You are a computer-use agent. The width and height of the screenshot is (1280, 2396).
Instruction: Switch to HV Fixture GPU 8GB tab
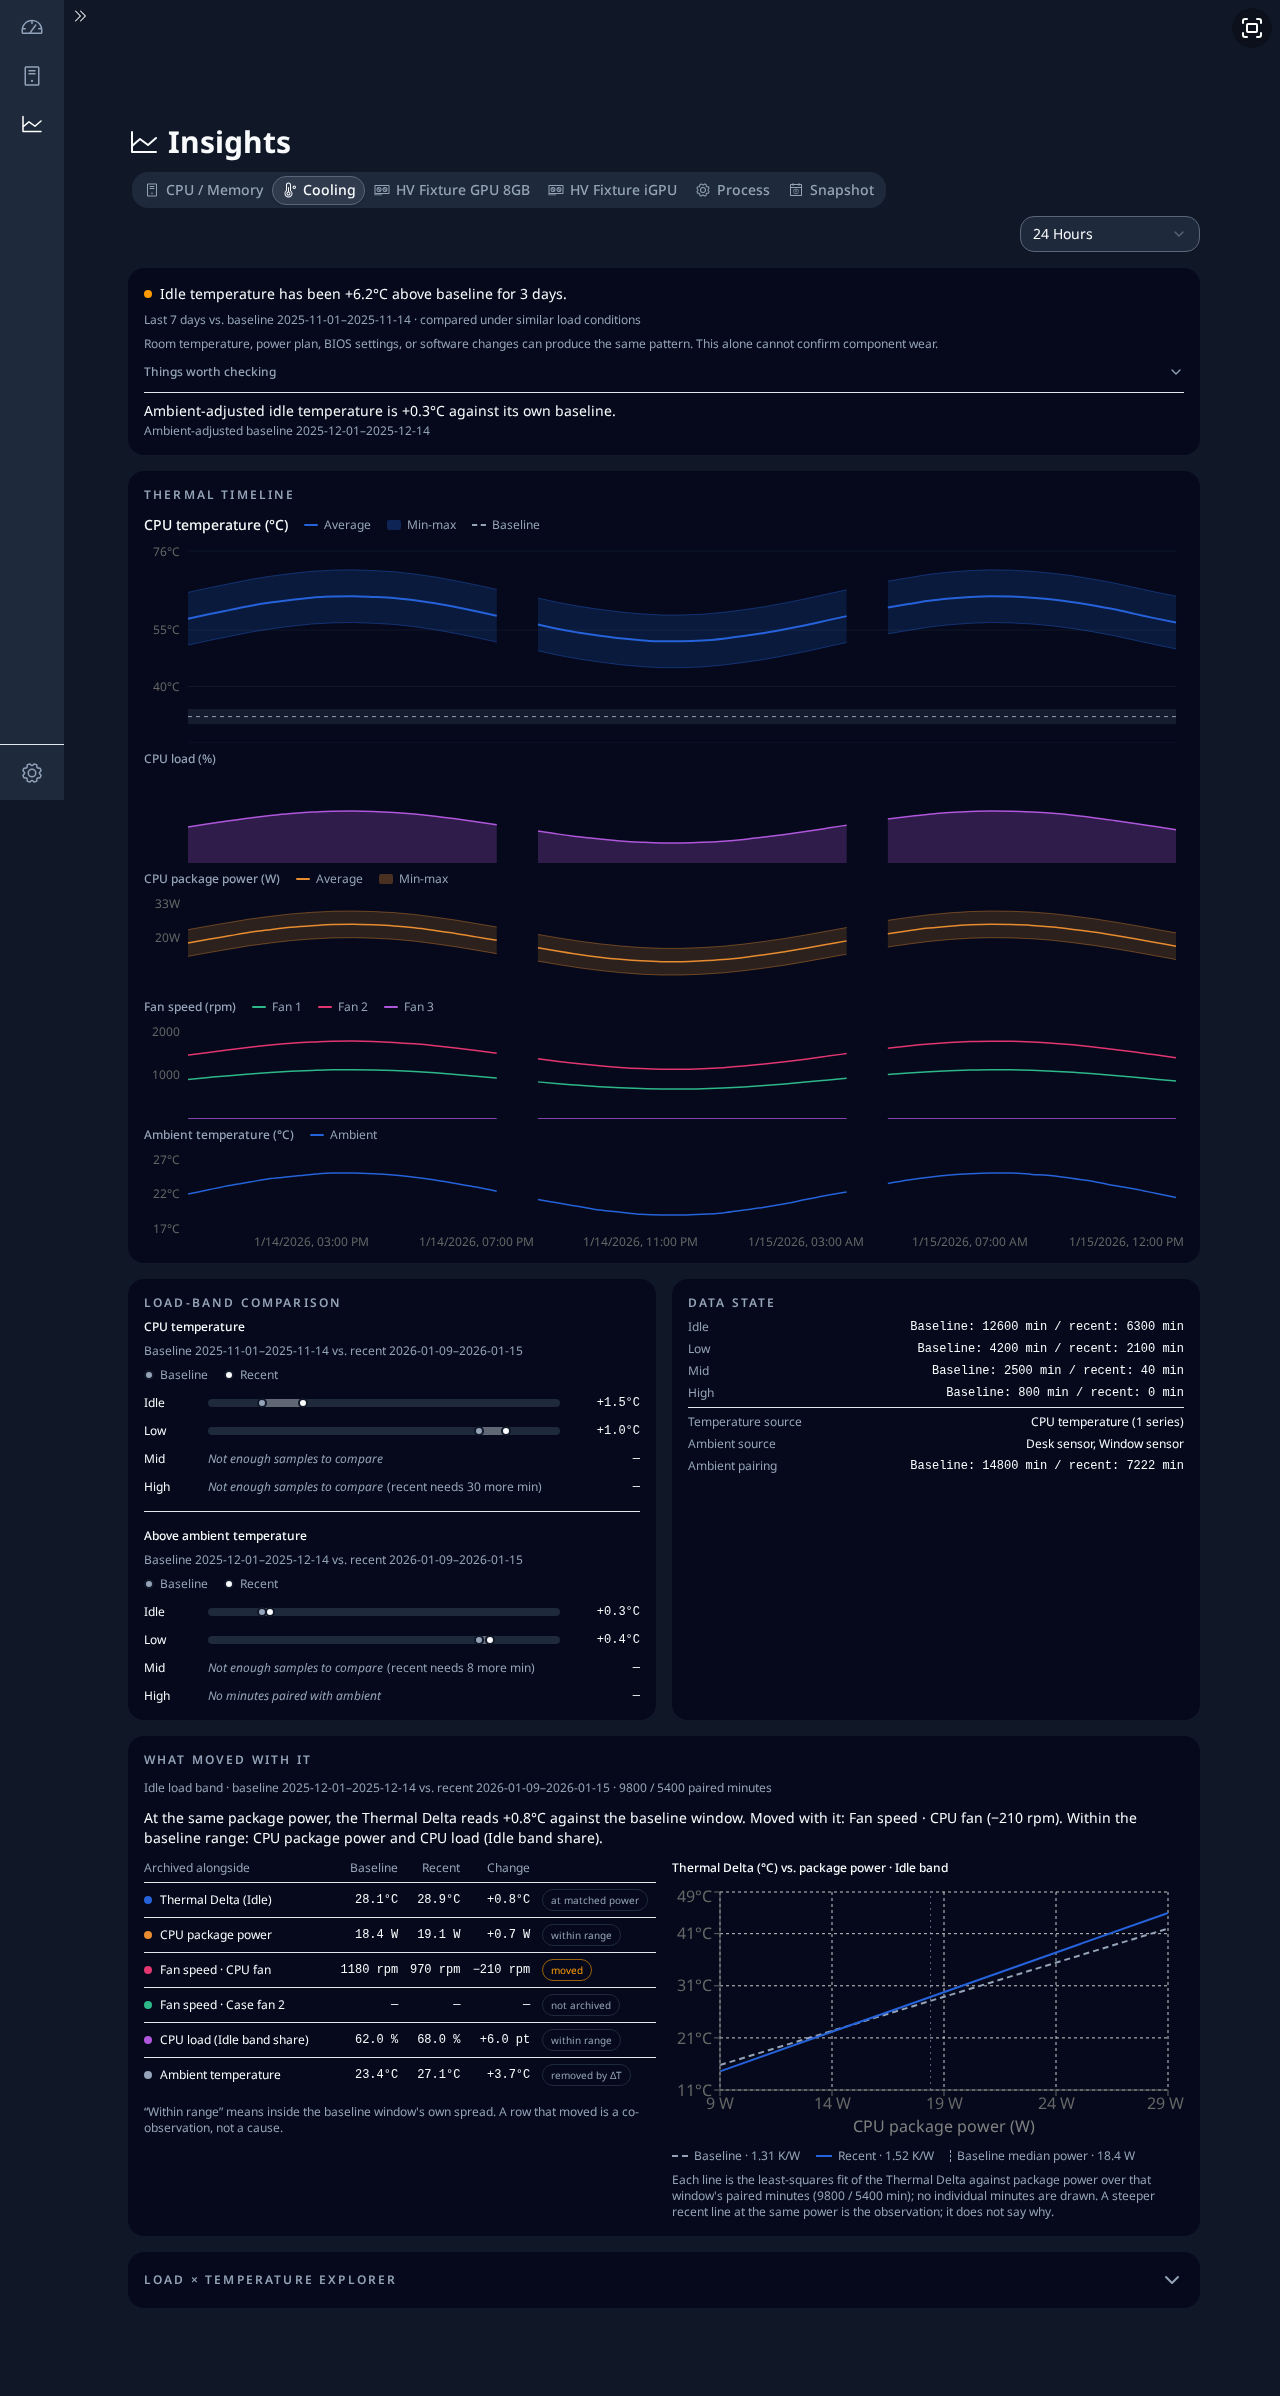click(x=452, y=190)
